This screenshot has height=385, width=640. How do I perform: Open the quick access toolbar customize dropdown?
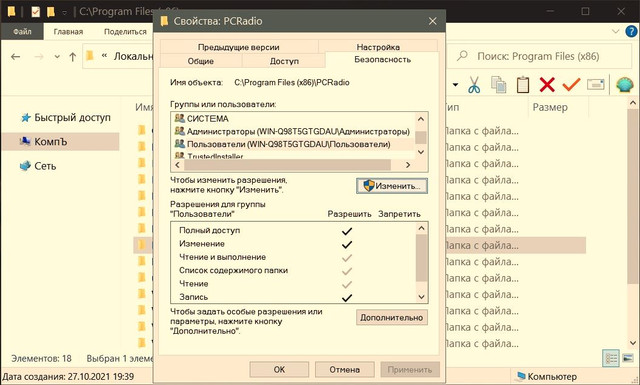point(64,13)
